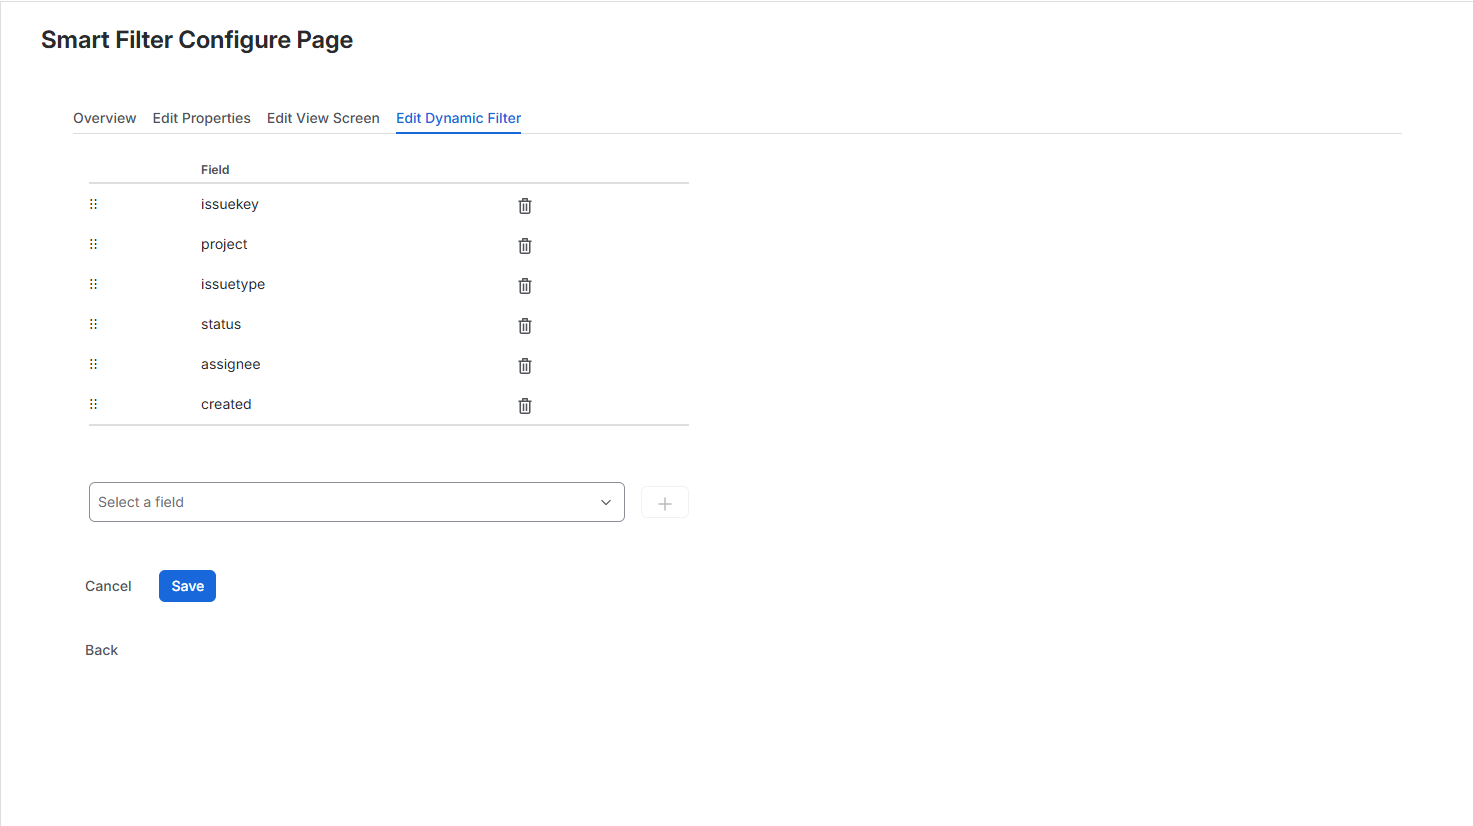Select the Edit Dynamic Filter tab
The width and height of the screenshot is (1473, 826).
tap(459, 118)
